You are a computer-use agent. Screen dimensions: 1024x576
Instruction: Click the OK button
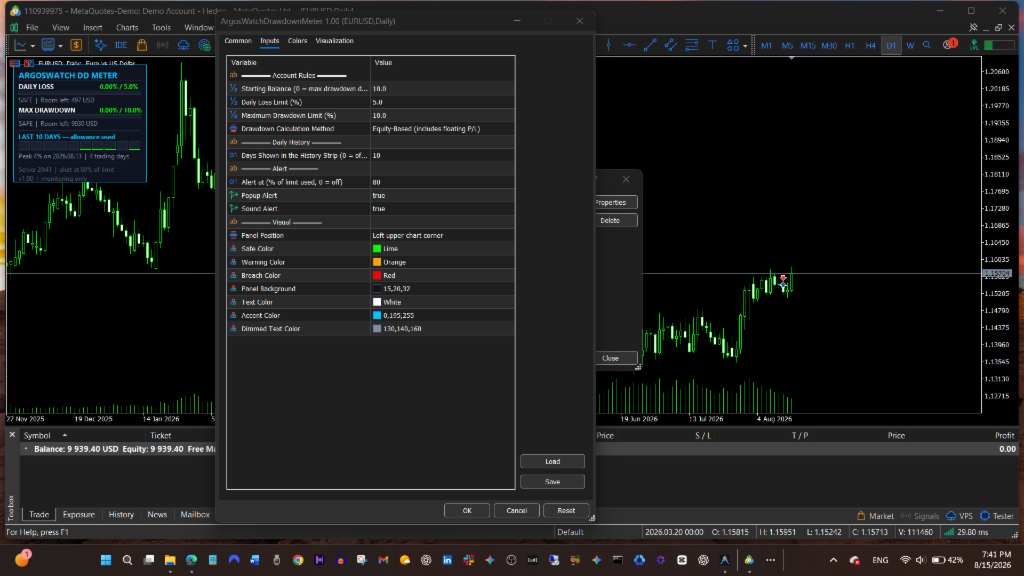tap(467, 511)
